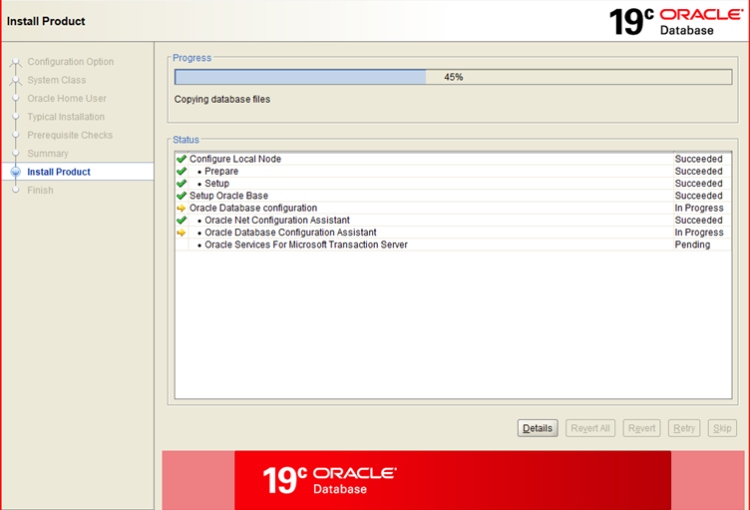Image resolution: width=750 pixels, height=510 pixels.
Task: Click active step bullet for Install Product
Action: point(15,172)
